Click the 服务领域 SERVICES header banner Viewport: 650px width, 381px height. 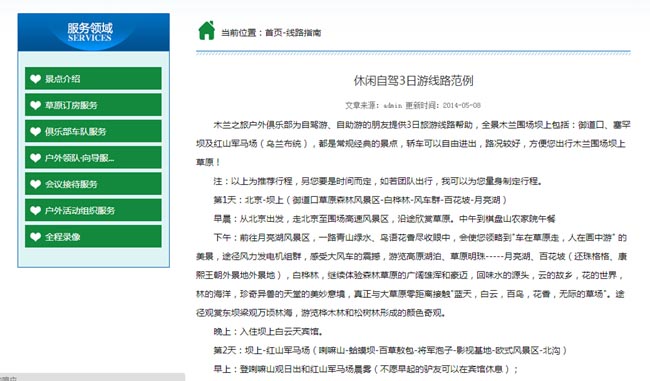pos(93,32)
